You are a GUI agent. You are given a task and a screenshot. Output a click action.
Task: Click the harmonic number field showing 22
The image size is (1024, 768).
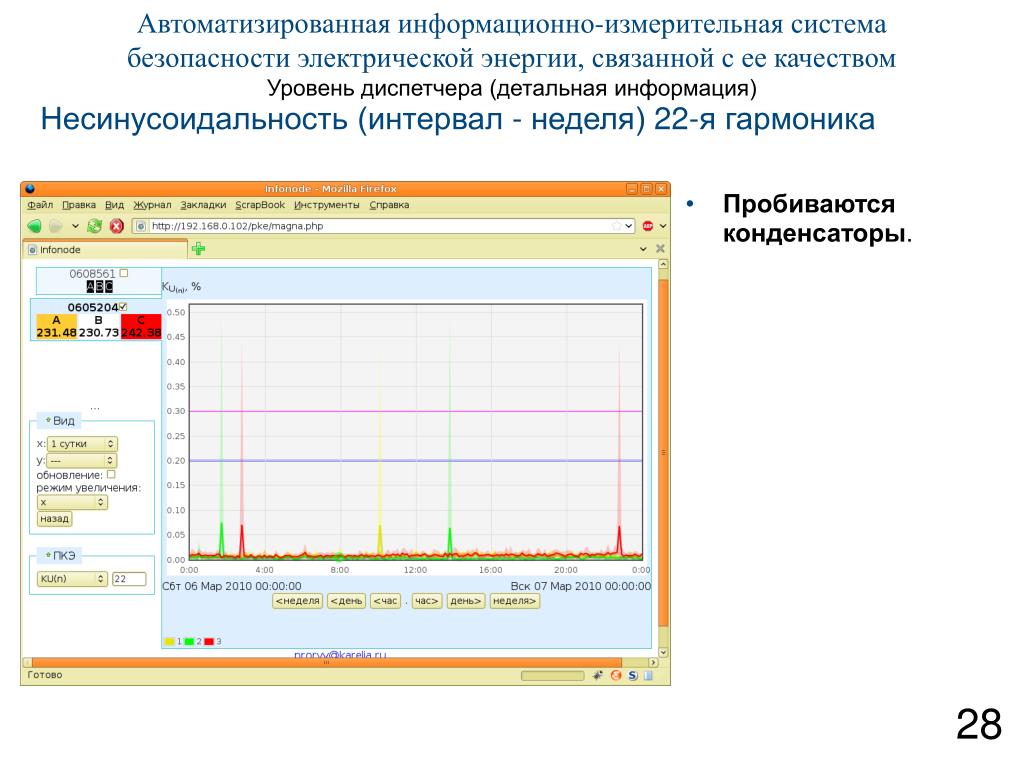129,579
